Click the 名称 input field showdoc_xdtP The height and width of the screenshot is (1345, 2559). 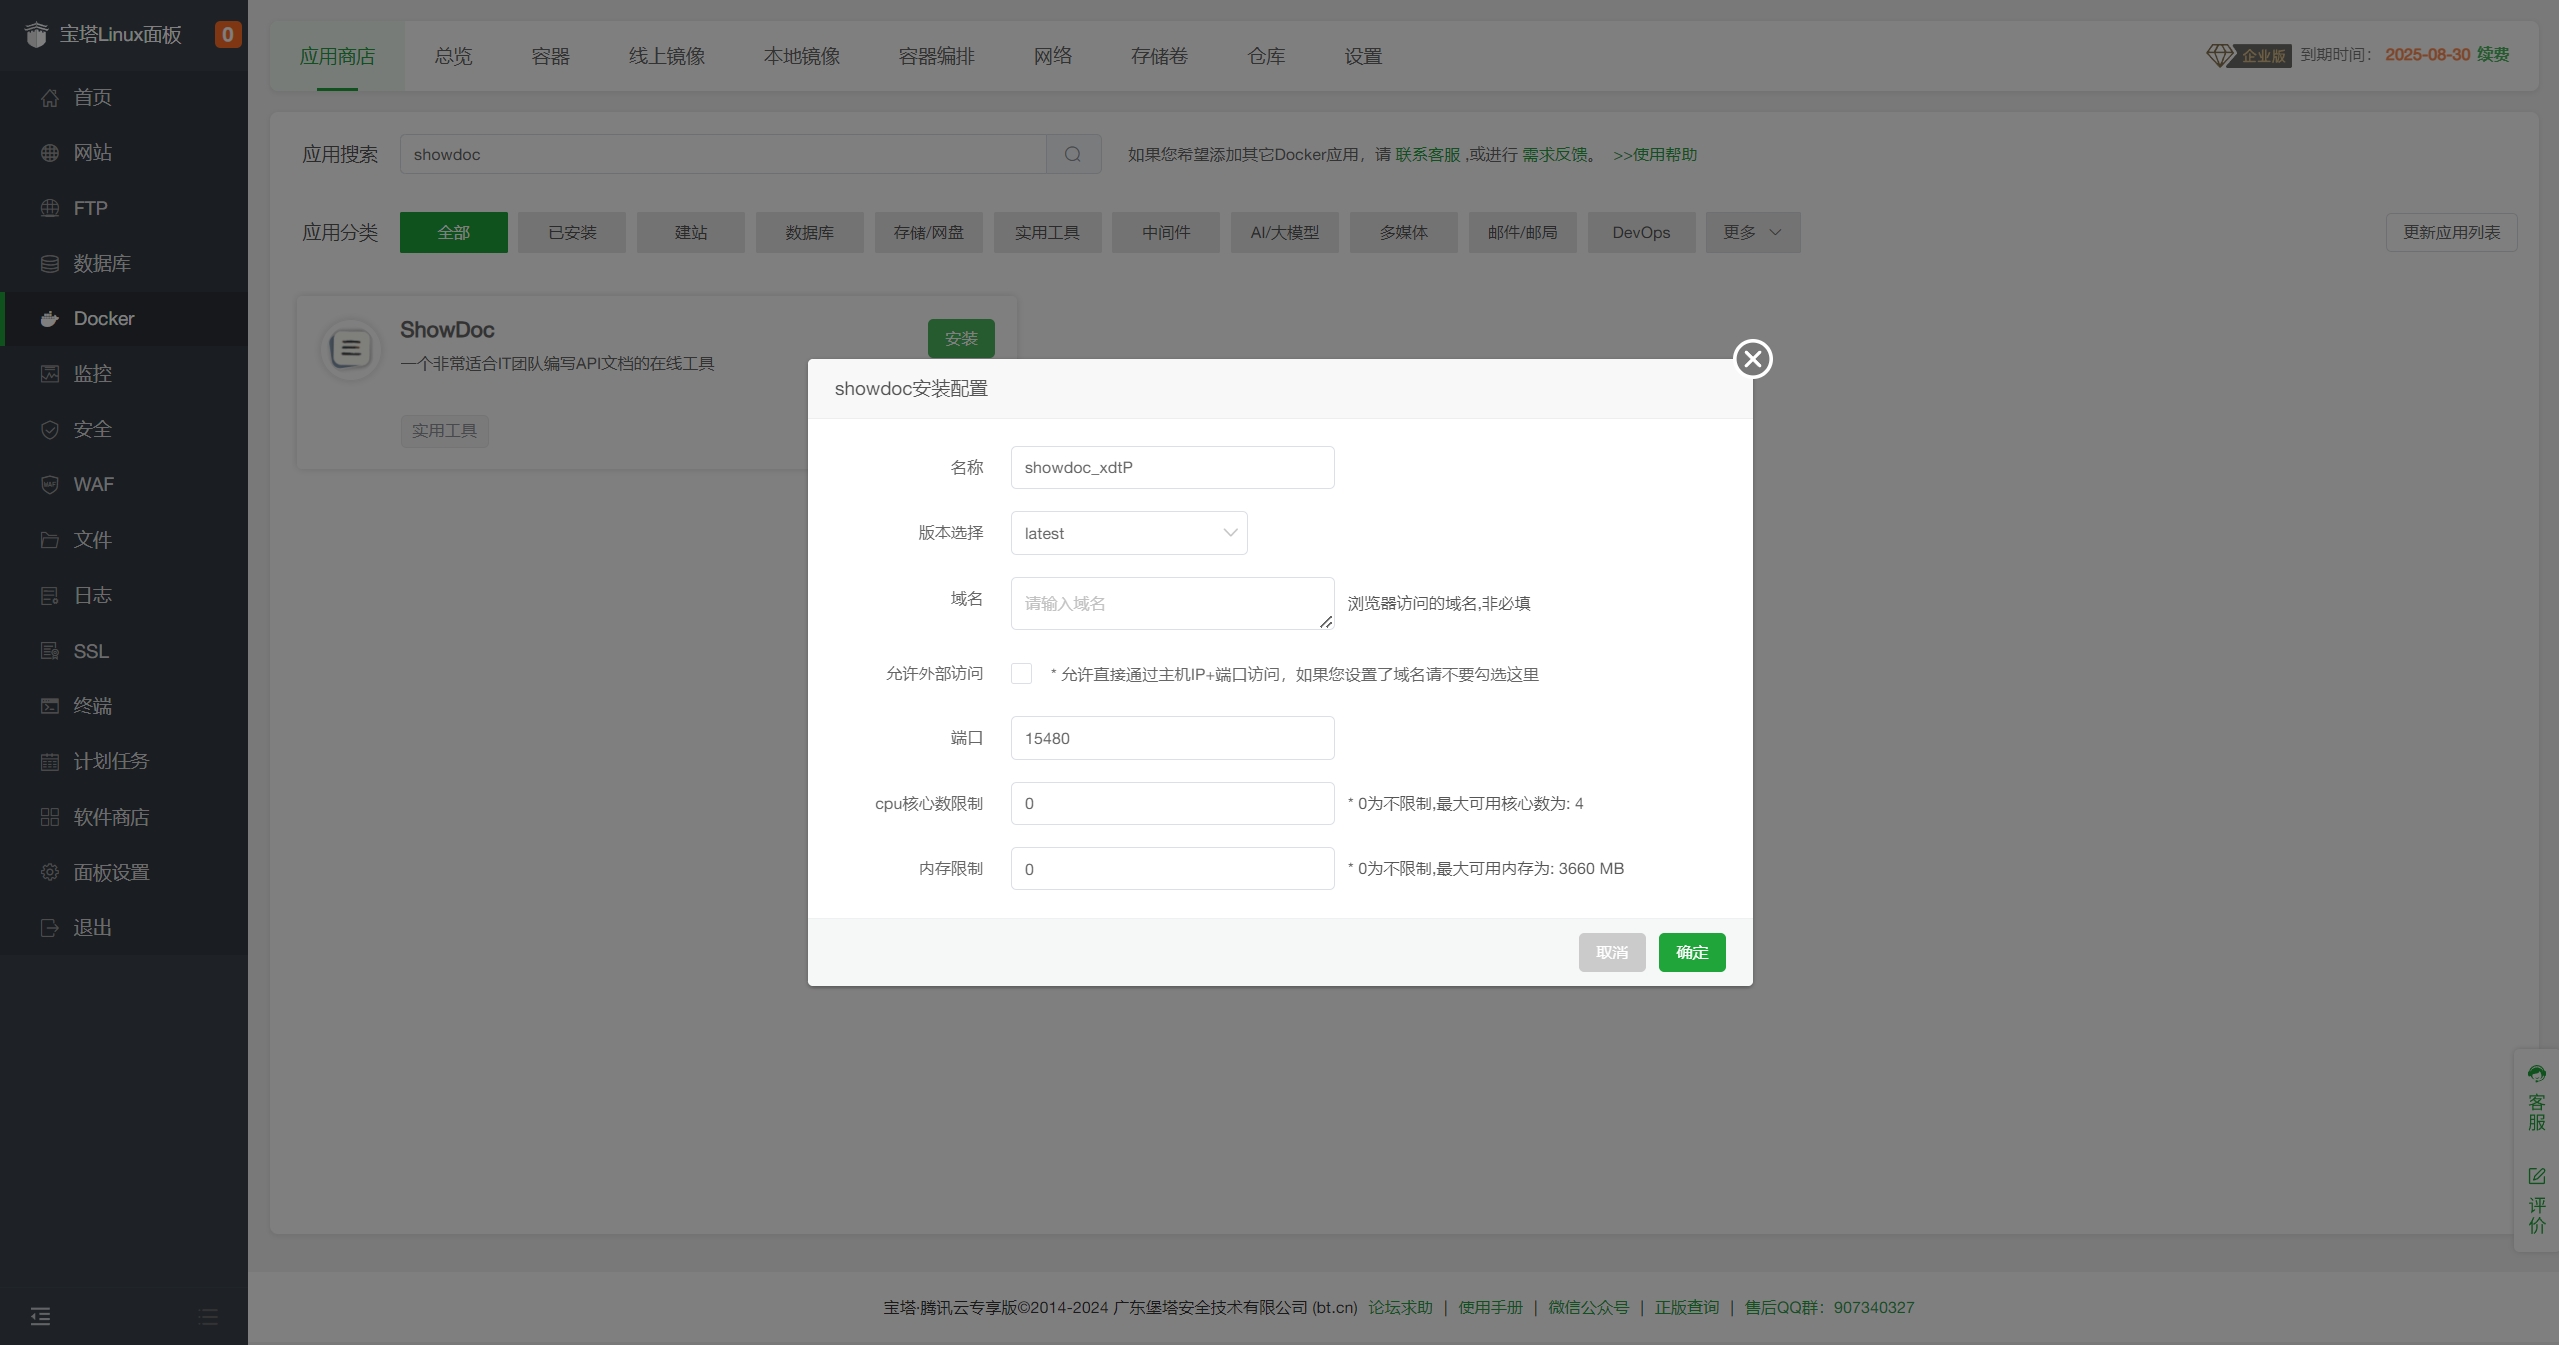1173,467
